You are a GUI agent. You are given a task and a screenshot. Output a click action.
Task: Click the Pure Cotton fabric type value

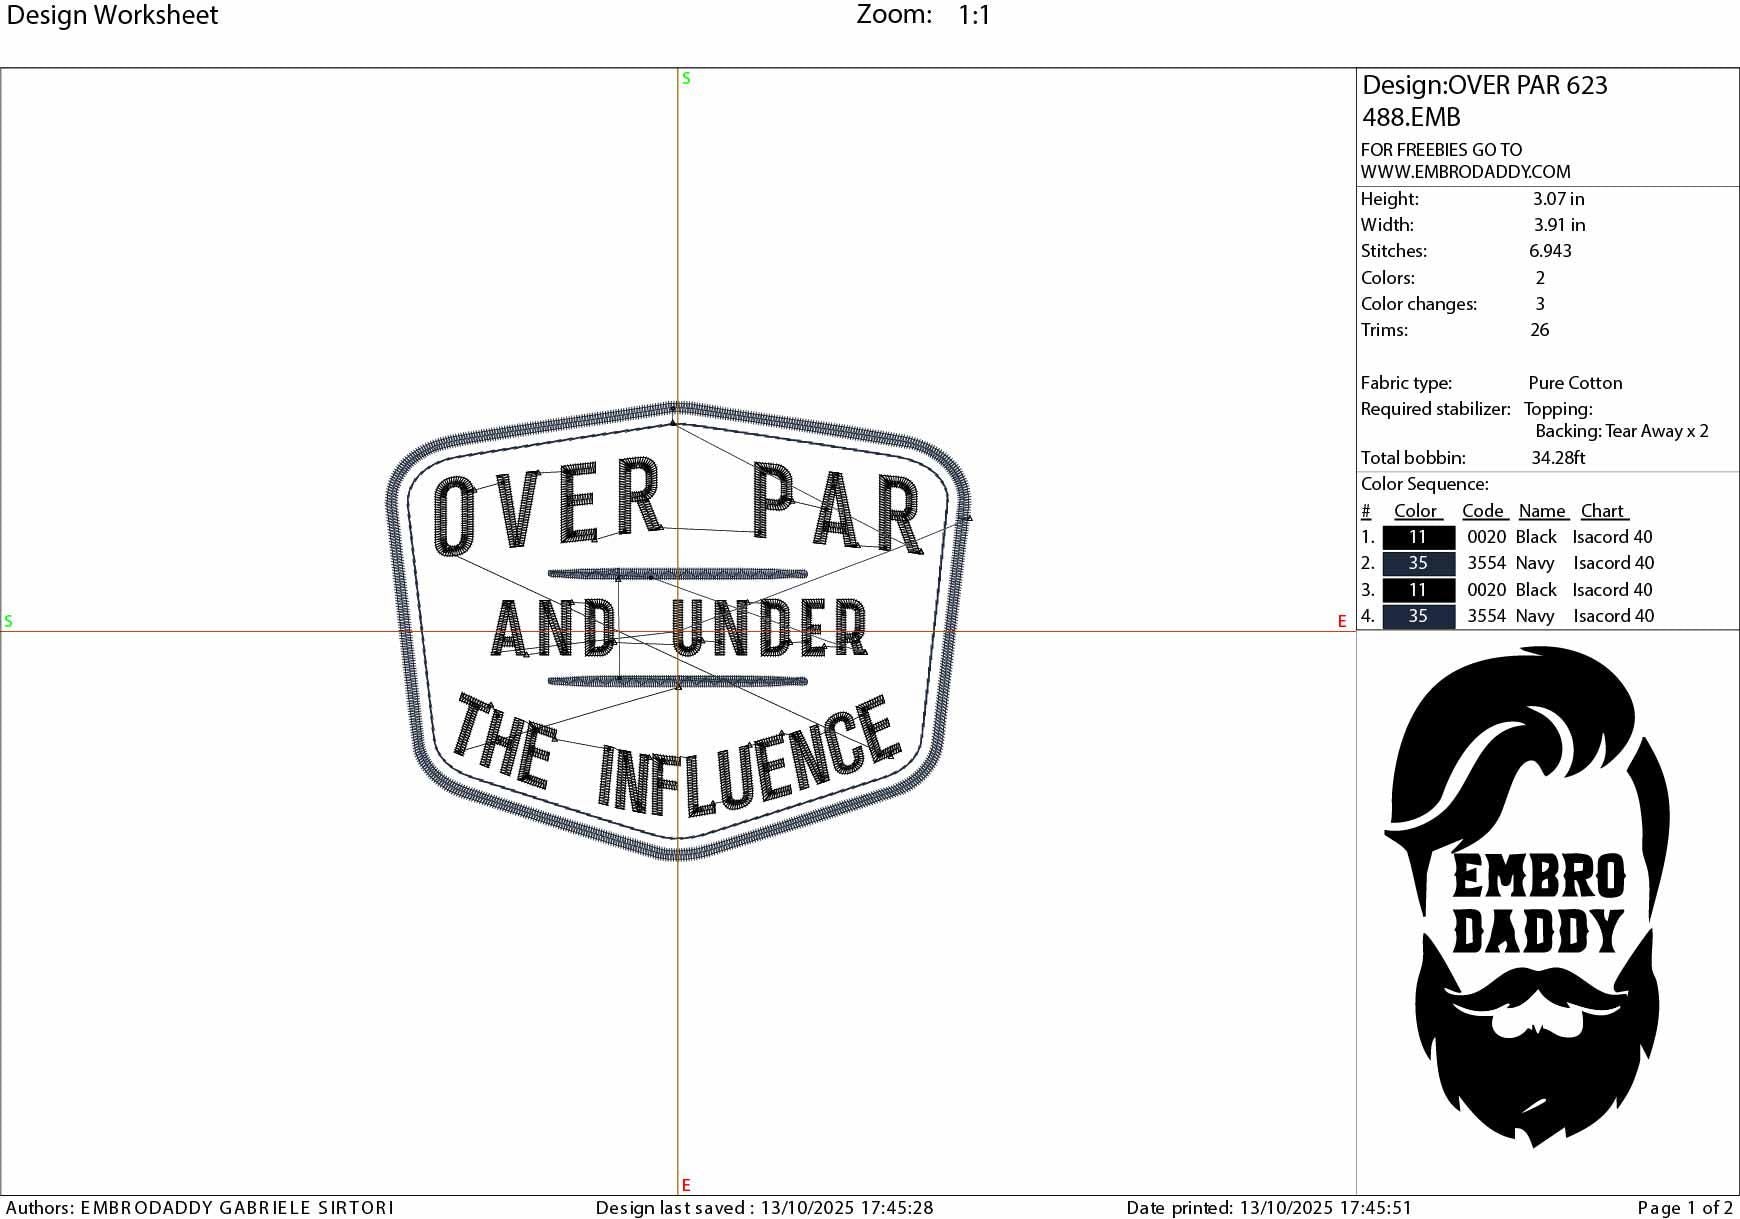pyautogui.click(x=1576, y=382)
